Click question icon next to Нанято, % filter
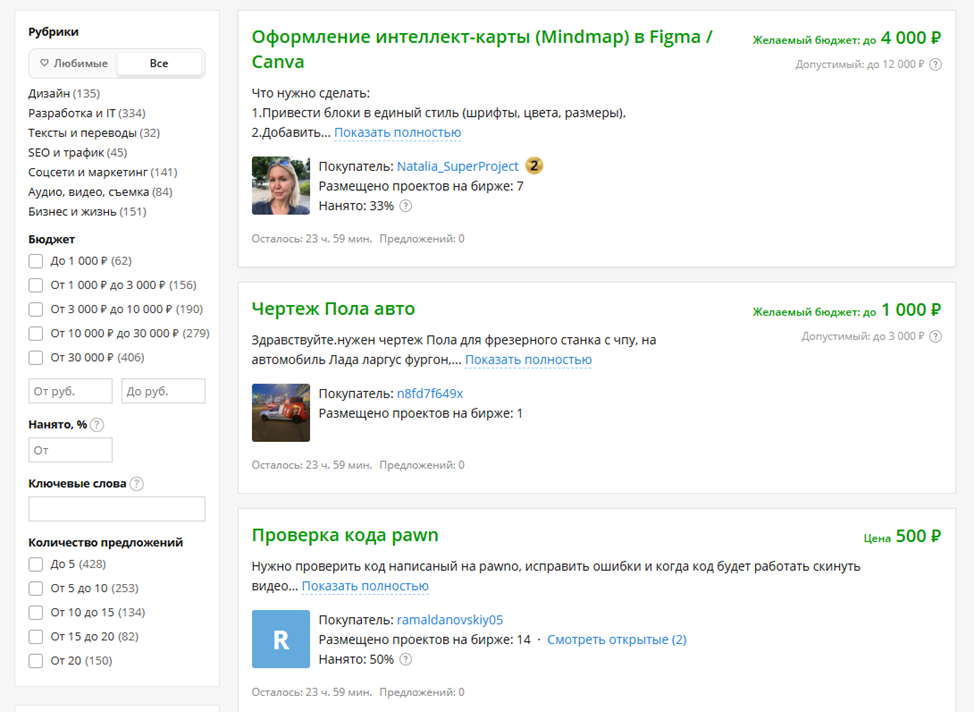The height and width of the screenshot is (712, 974). click(97, 424)
